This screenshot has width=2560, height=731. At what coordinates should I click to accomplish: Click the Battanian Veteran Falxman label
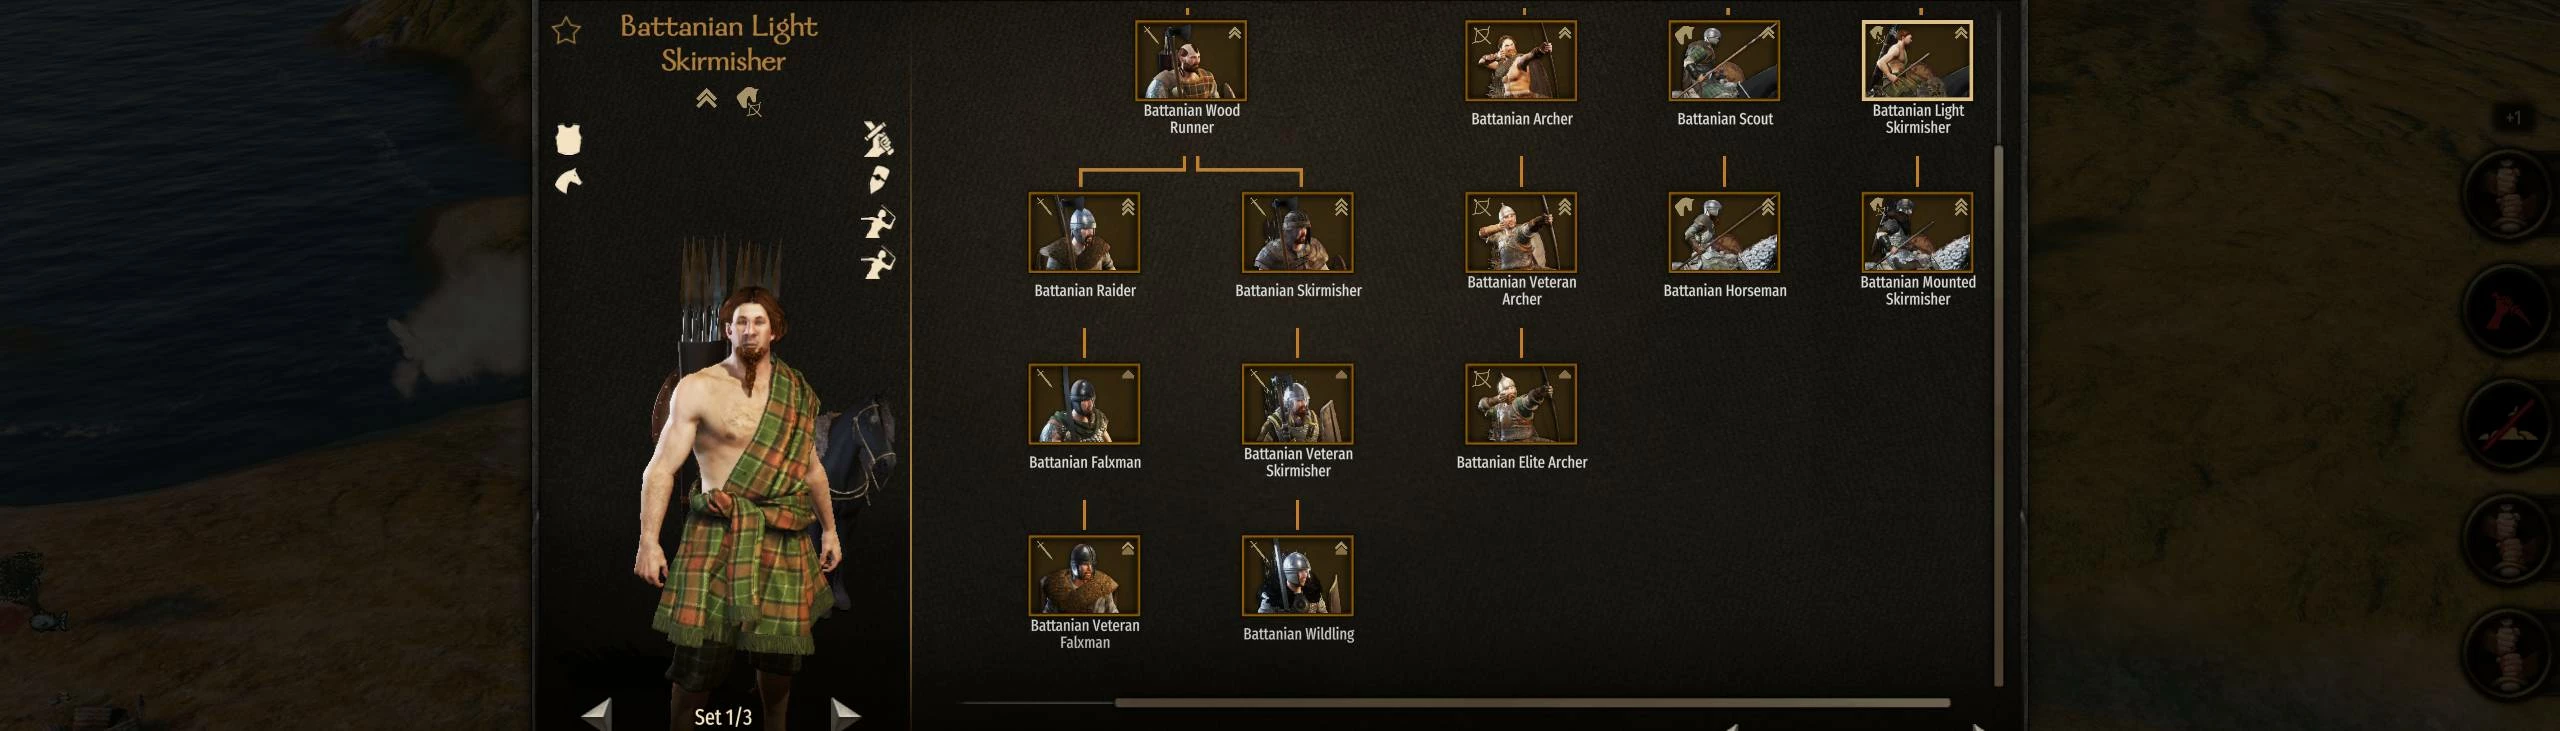click(x=1085, y=634)
